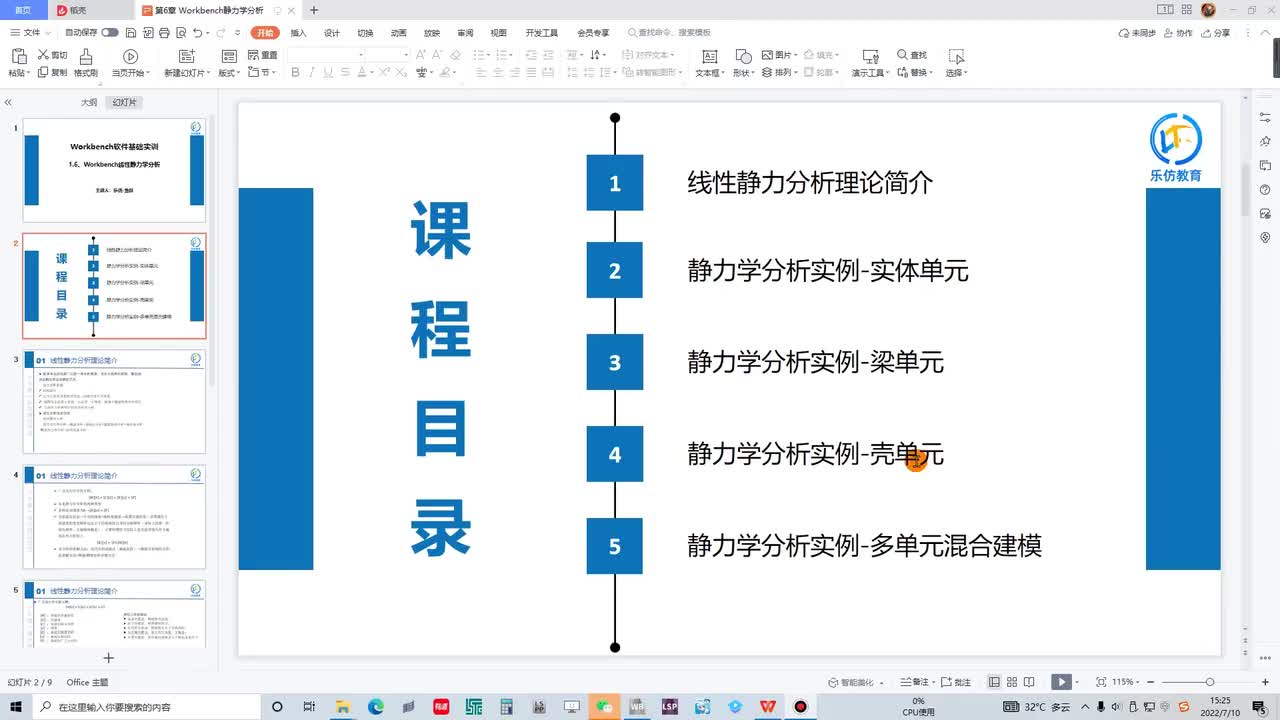Open the Section (节) dropdown
The width and height of the screenshot is (1280, 720).
click(x=262, y=73)
